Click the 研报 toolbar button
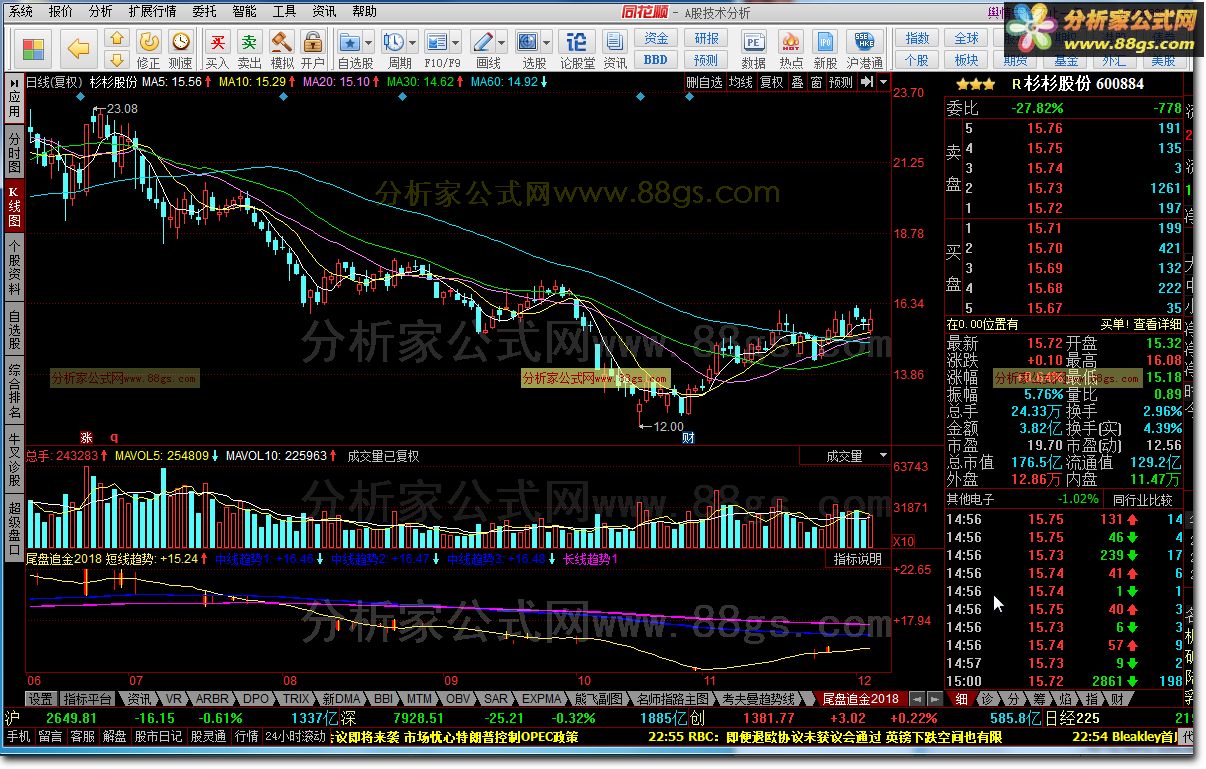 [x=706, y=38]
